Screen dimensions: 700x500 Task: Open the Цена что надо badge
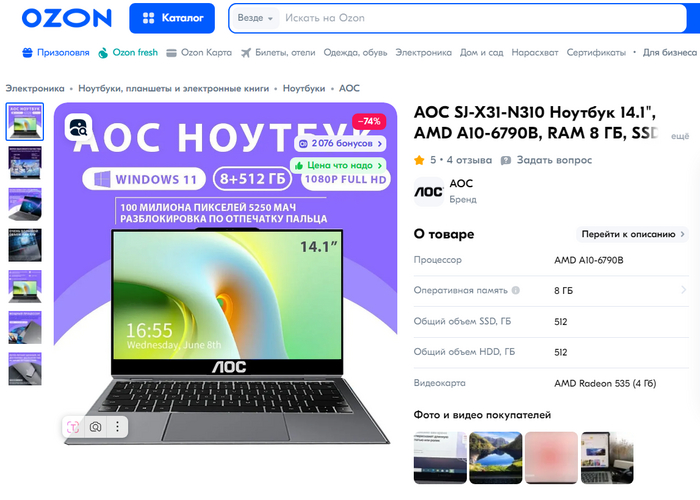tap(338, 166)
